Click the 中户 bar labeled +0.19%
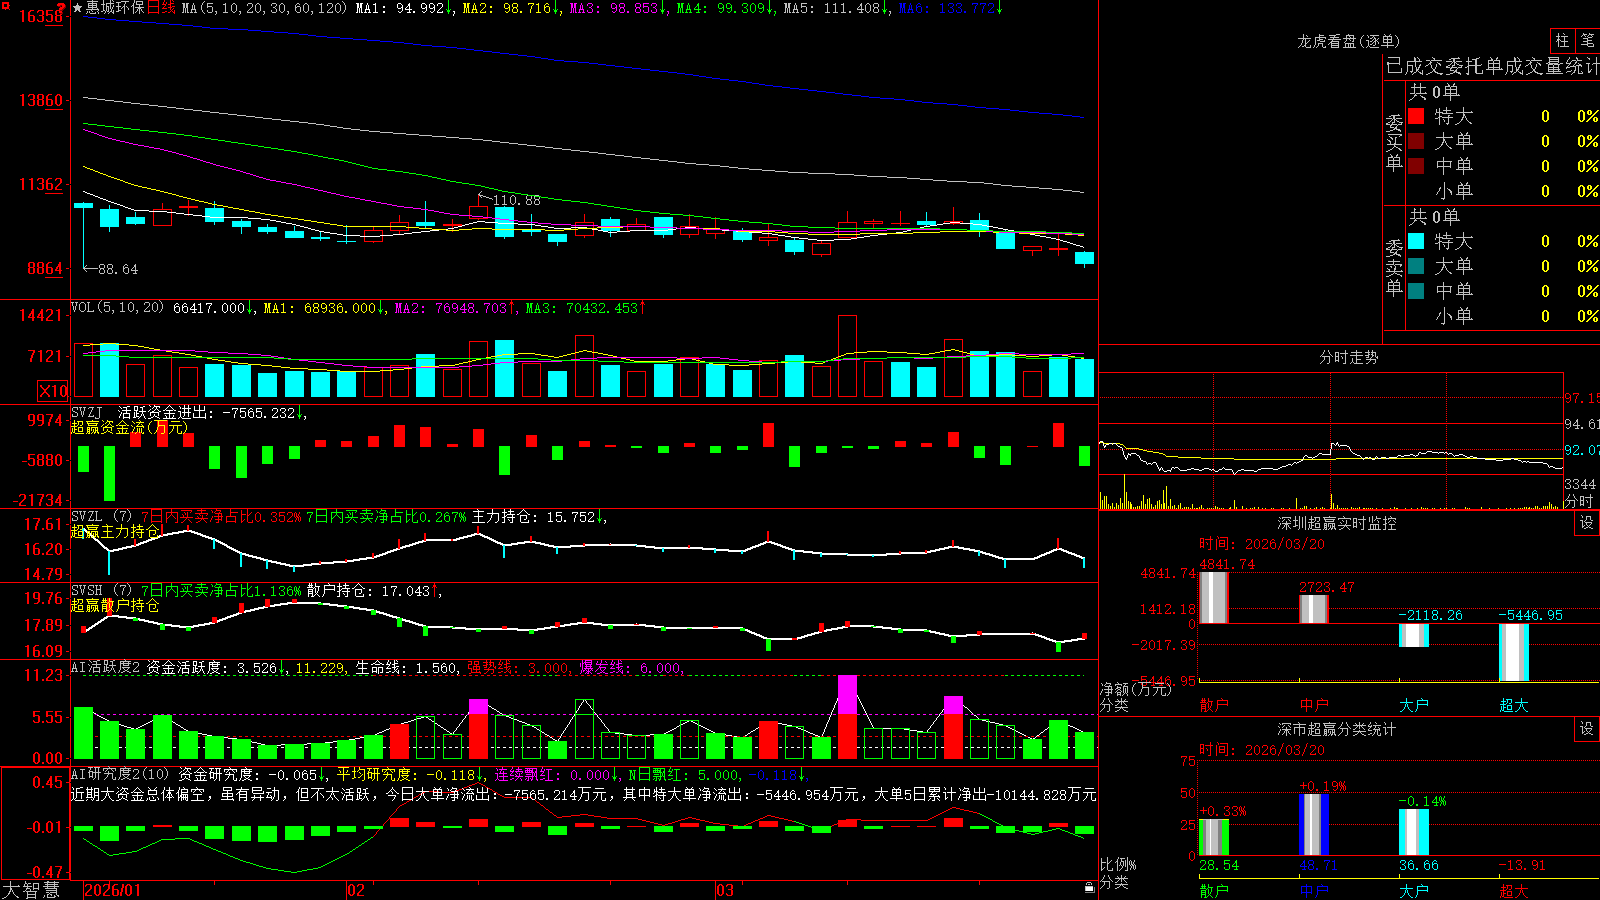 point(1314,824)
